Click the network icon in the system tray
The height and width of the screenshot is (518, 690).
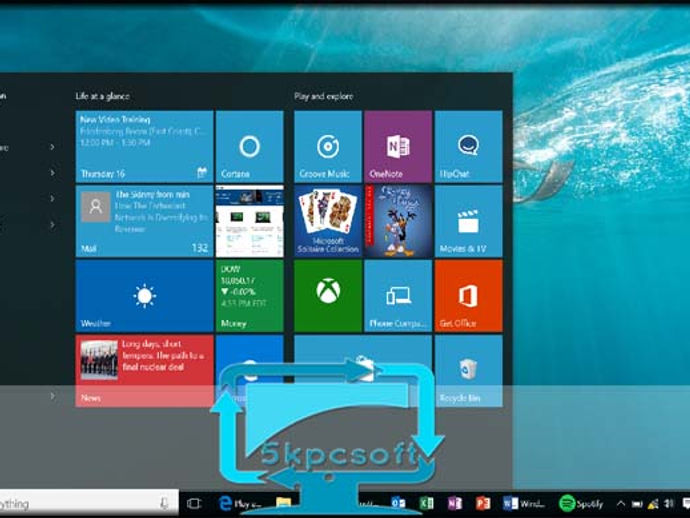point(653,504)
